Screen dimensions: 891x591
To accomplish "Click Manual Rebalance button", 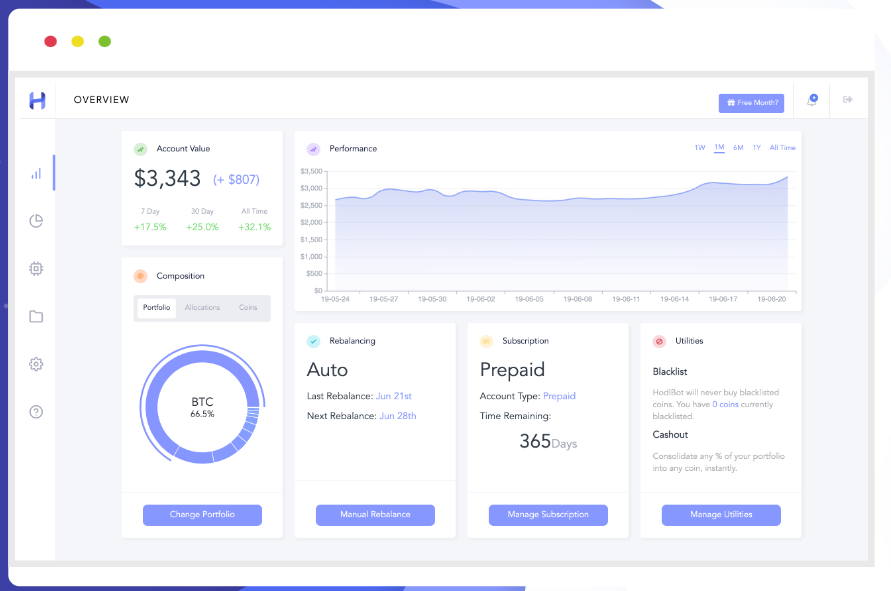I will [375, 515].
